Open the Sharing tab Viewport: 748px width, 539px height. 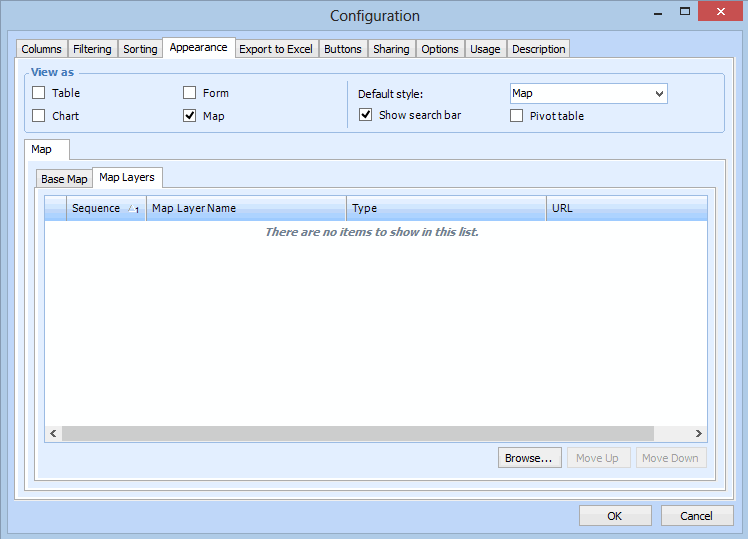(x=391, y=49)
